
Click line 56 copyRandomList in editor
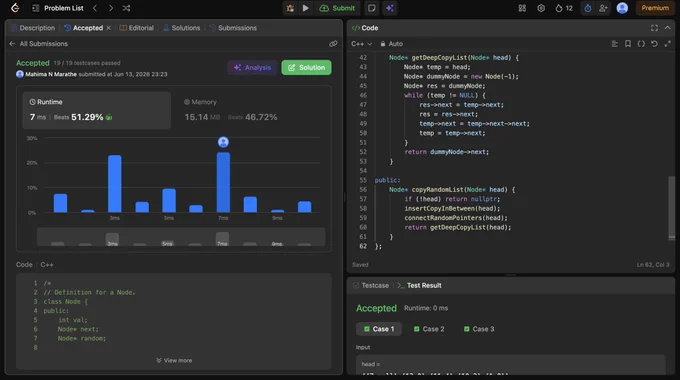coord(451,190)
